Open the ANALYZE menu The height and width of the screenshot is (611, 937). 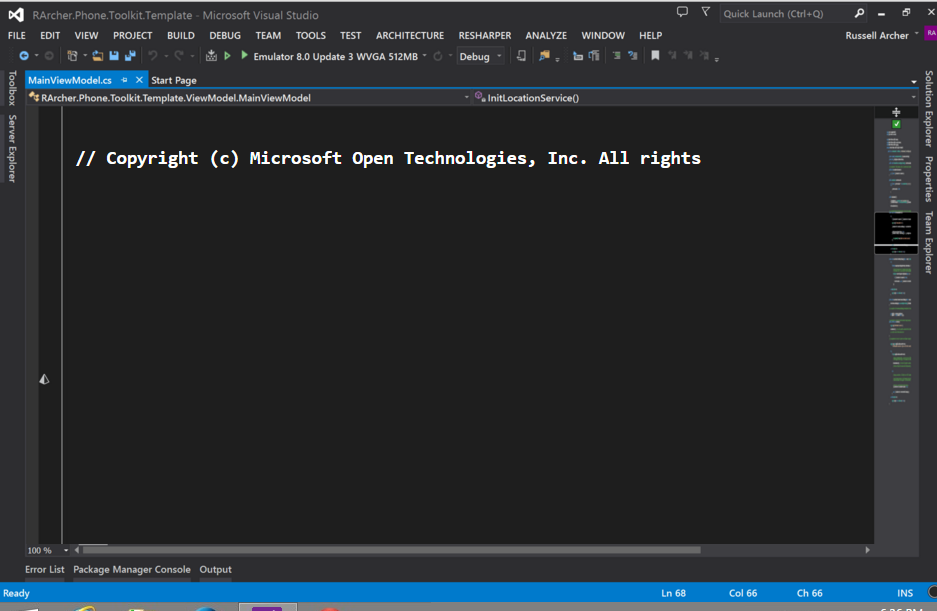pos(546,35)
